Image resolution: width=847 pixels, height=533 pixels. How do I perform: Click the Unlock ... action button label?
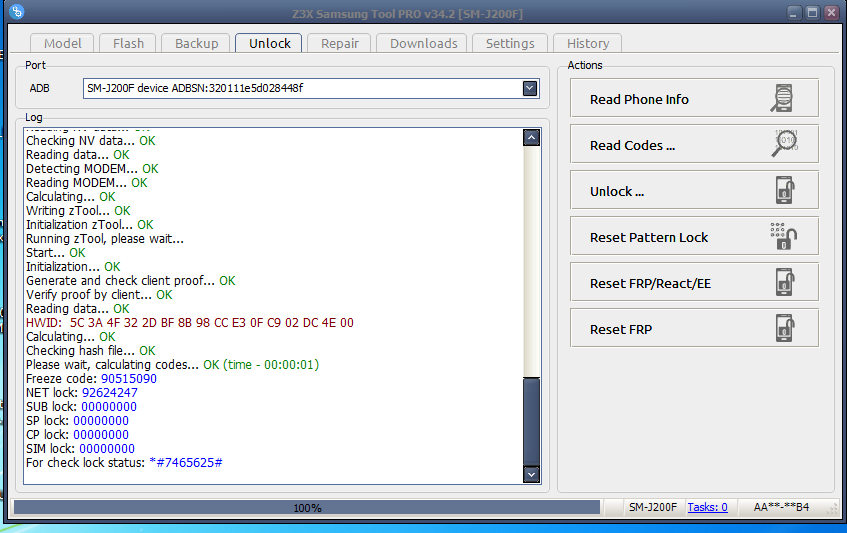(617, 191)
